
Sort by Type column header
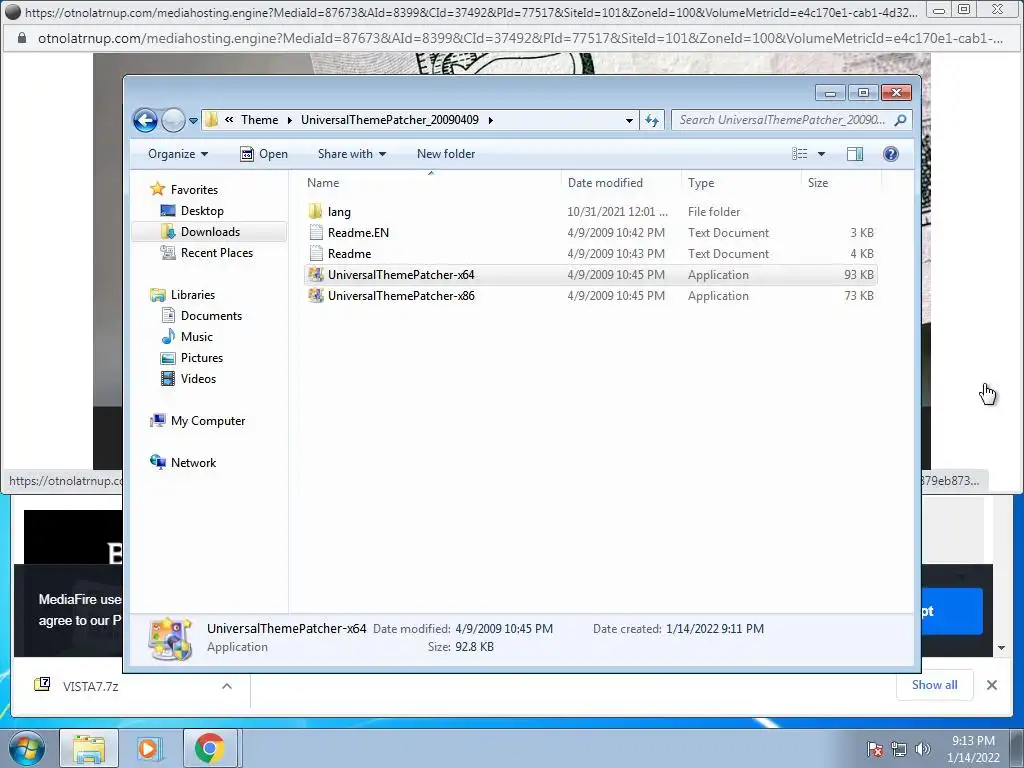click(x=701, y=183)
